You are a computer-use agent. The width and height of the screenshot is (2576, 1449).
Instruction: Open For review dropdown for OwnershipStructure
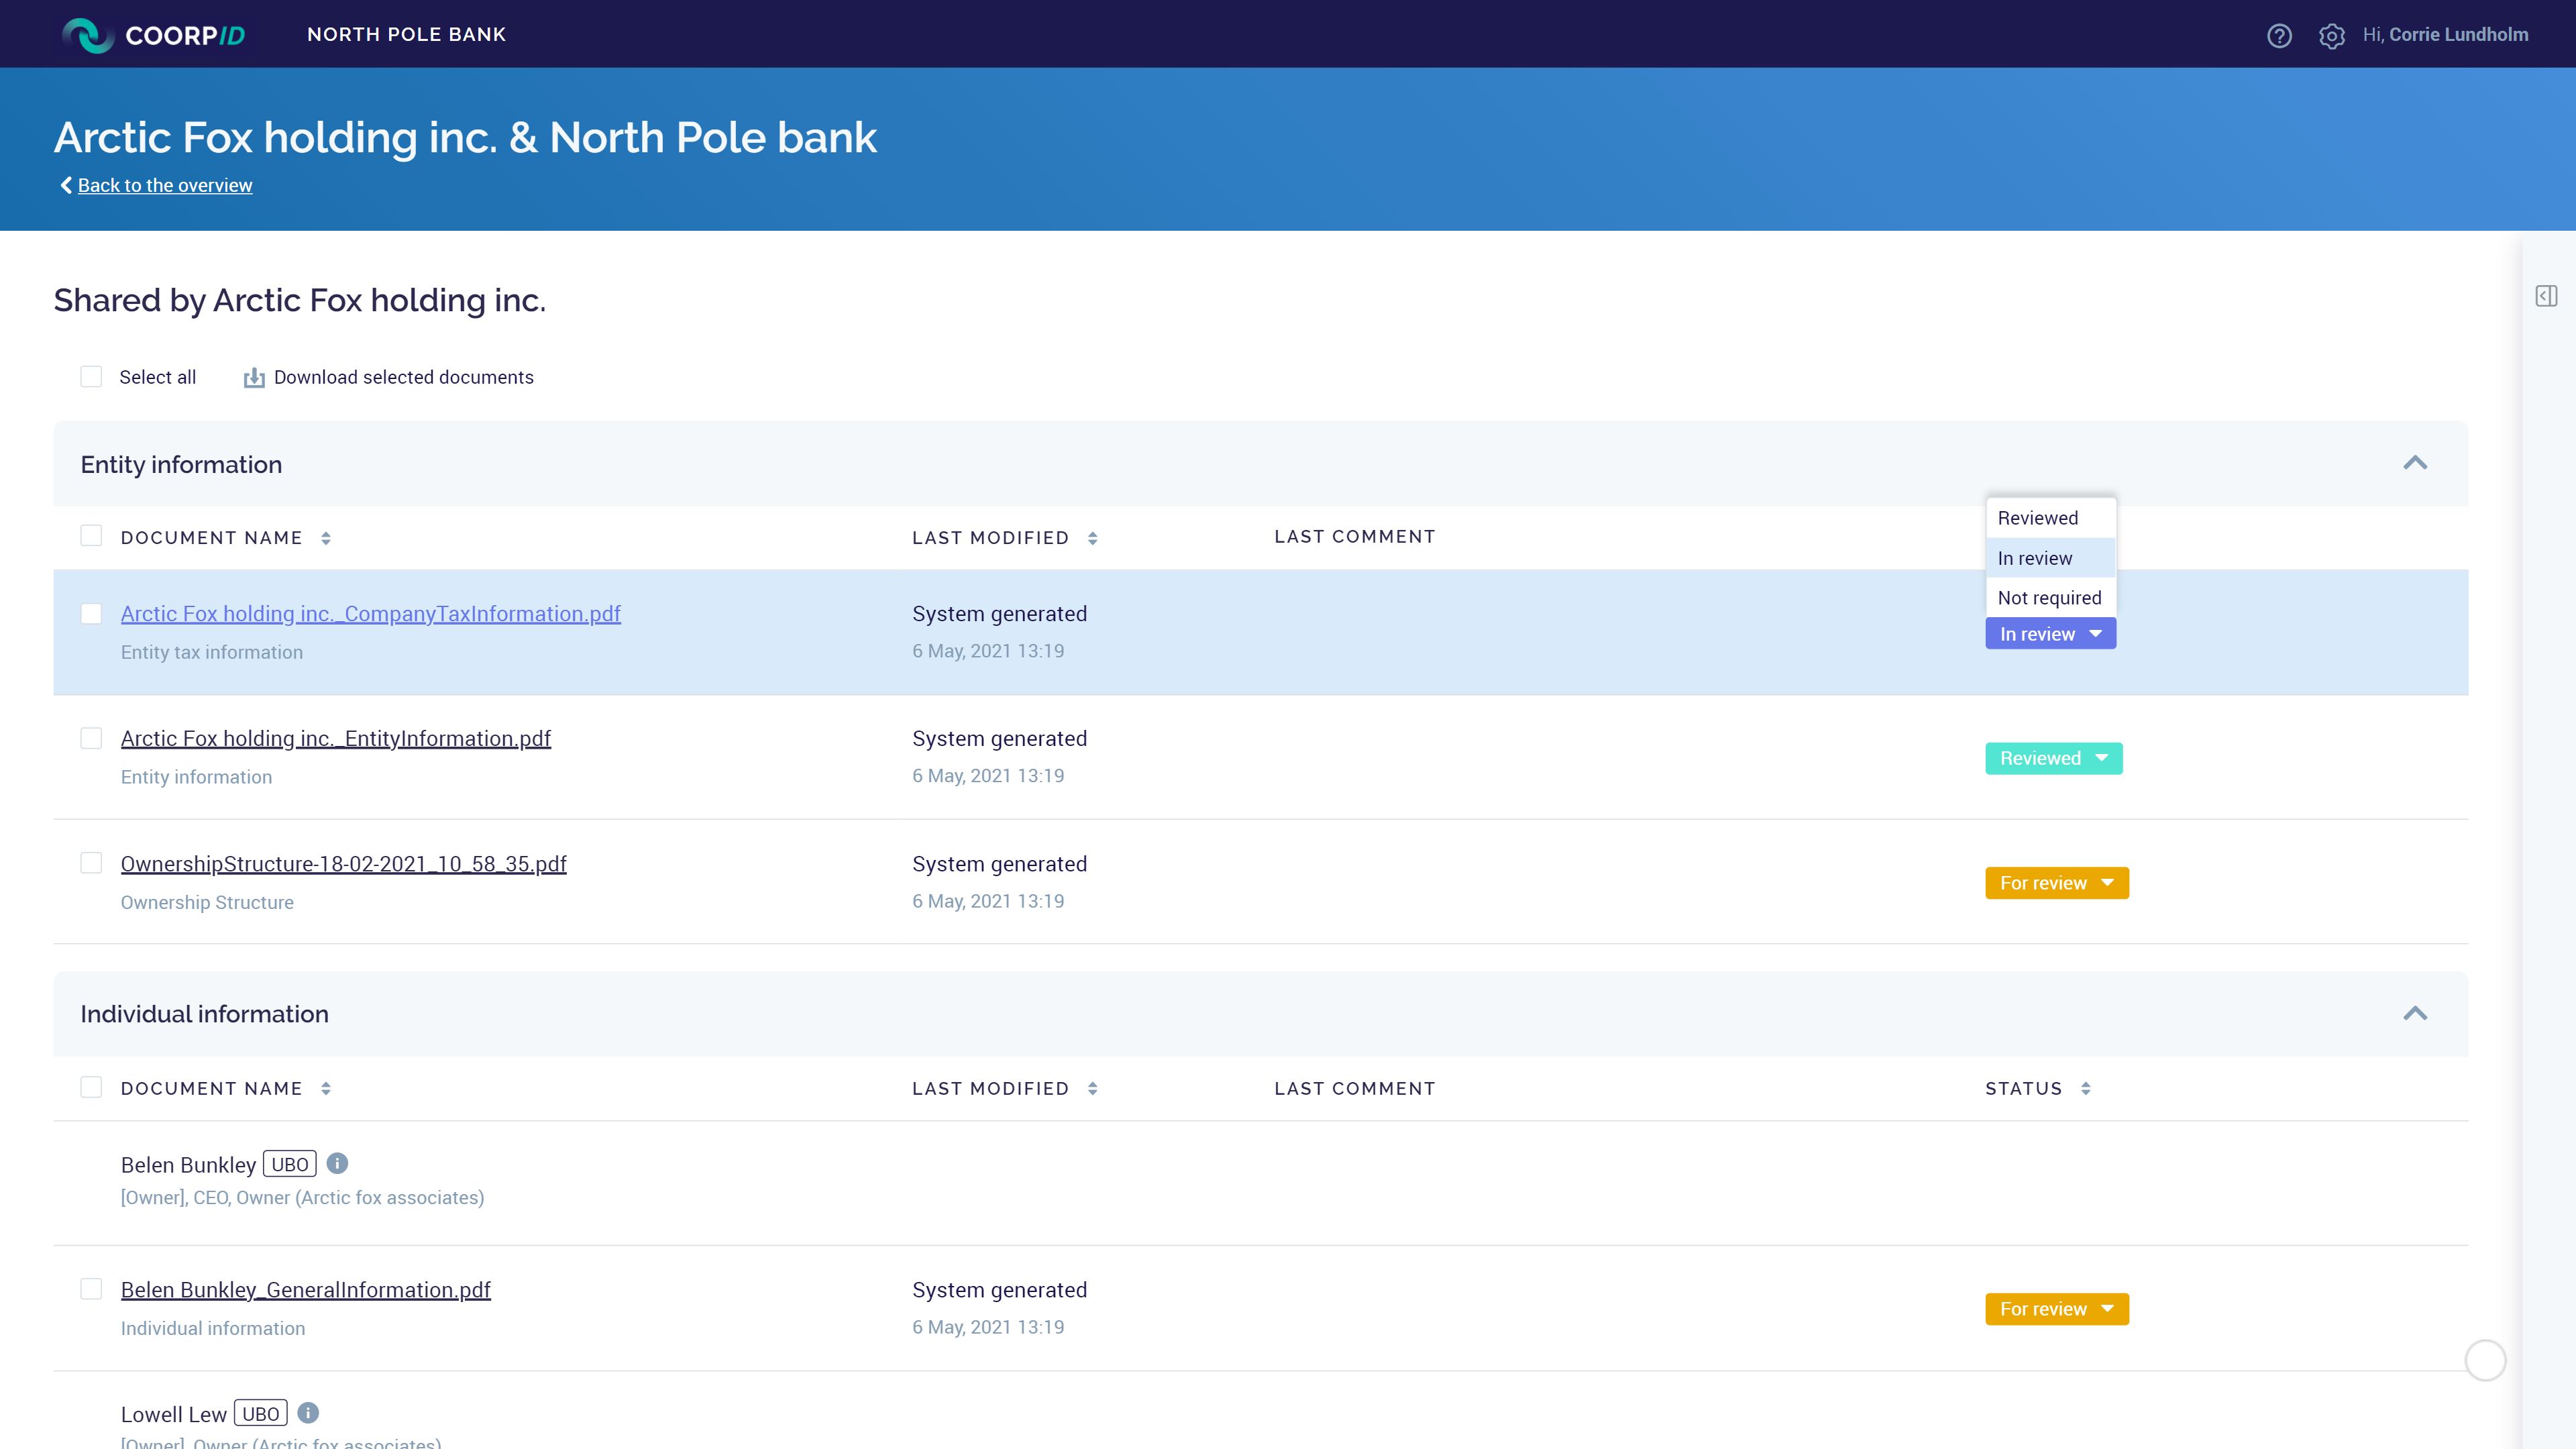point(2057,883)
